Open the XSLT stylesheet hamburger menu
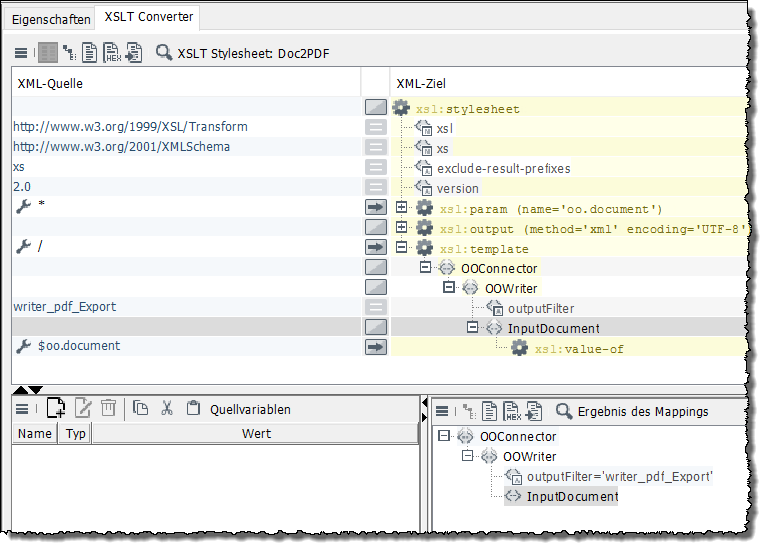 (x=21, y=53)
